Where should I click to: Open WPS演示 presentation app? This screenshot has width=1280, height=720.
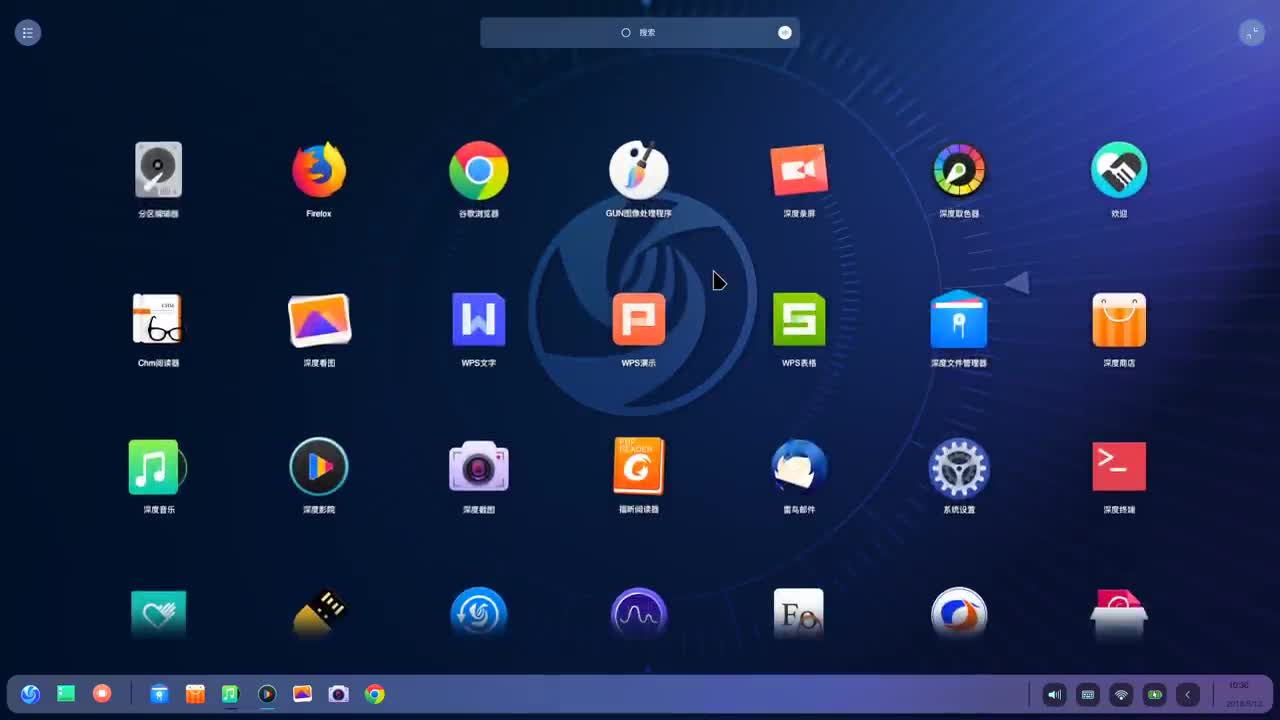tap(638, 319)
